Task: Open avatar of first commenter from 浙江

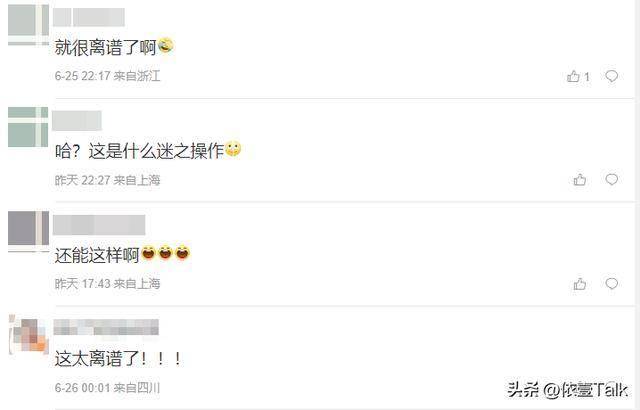Action: [28, 24]
